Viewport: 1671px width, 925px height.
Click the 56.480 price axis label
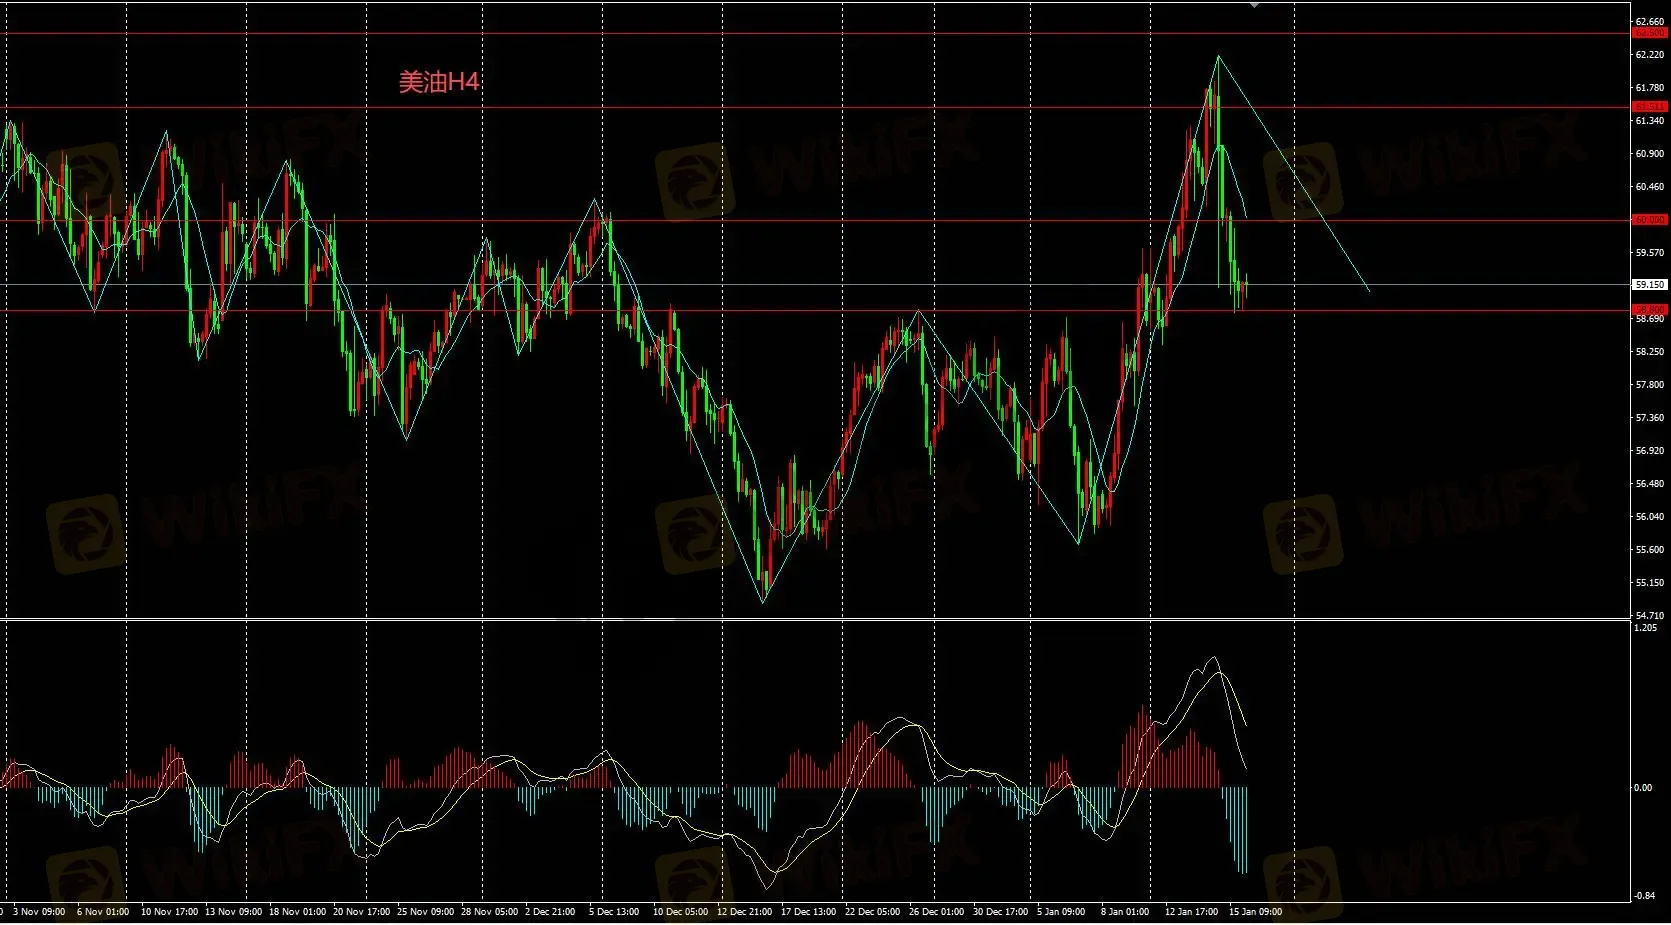tap(1649, 484)
